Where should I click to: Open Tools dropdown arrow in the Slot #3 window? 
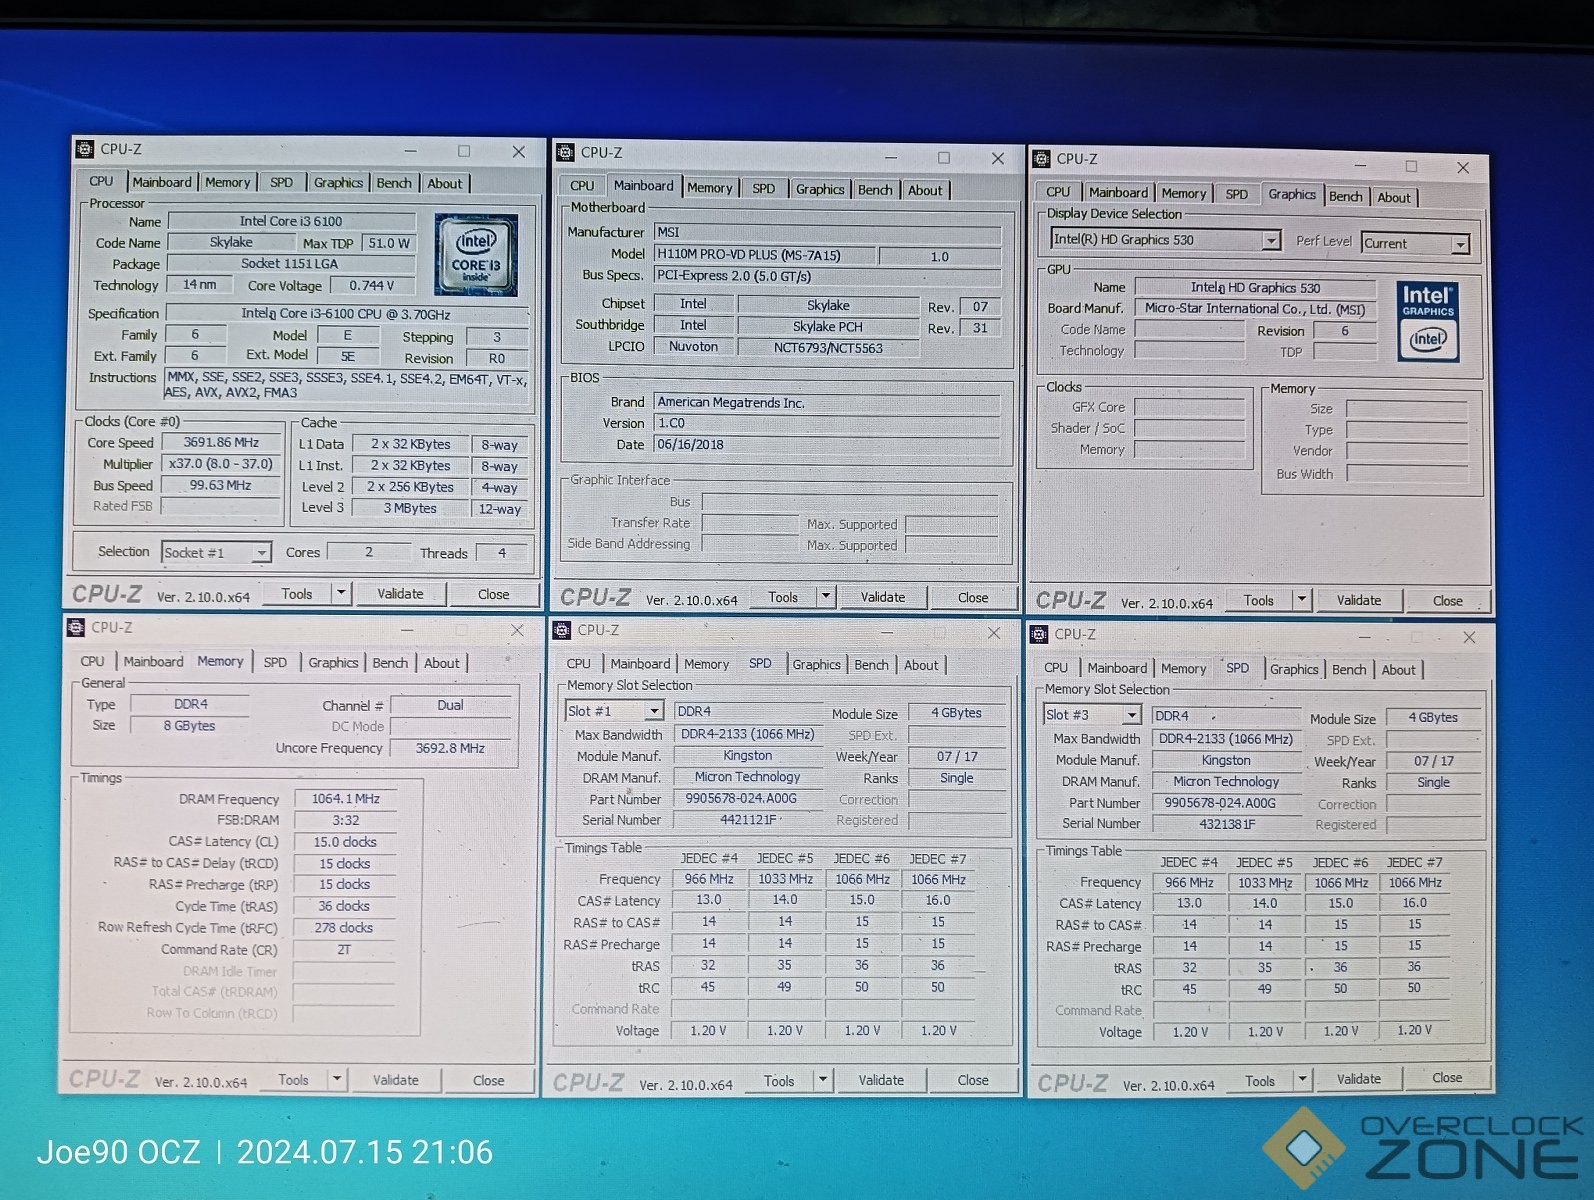point(1302,1080)
